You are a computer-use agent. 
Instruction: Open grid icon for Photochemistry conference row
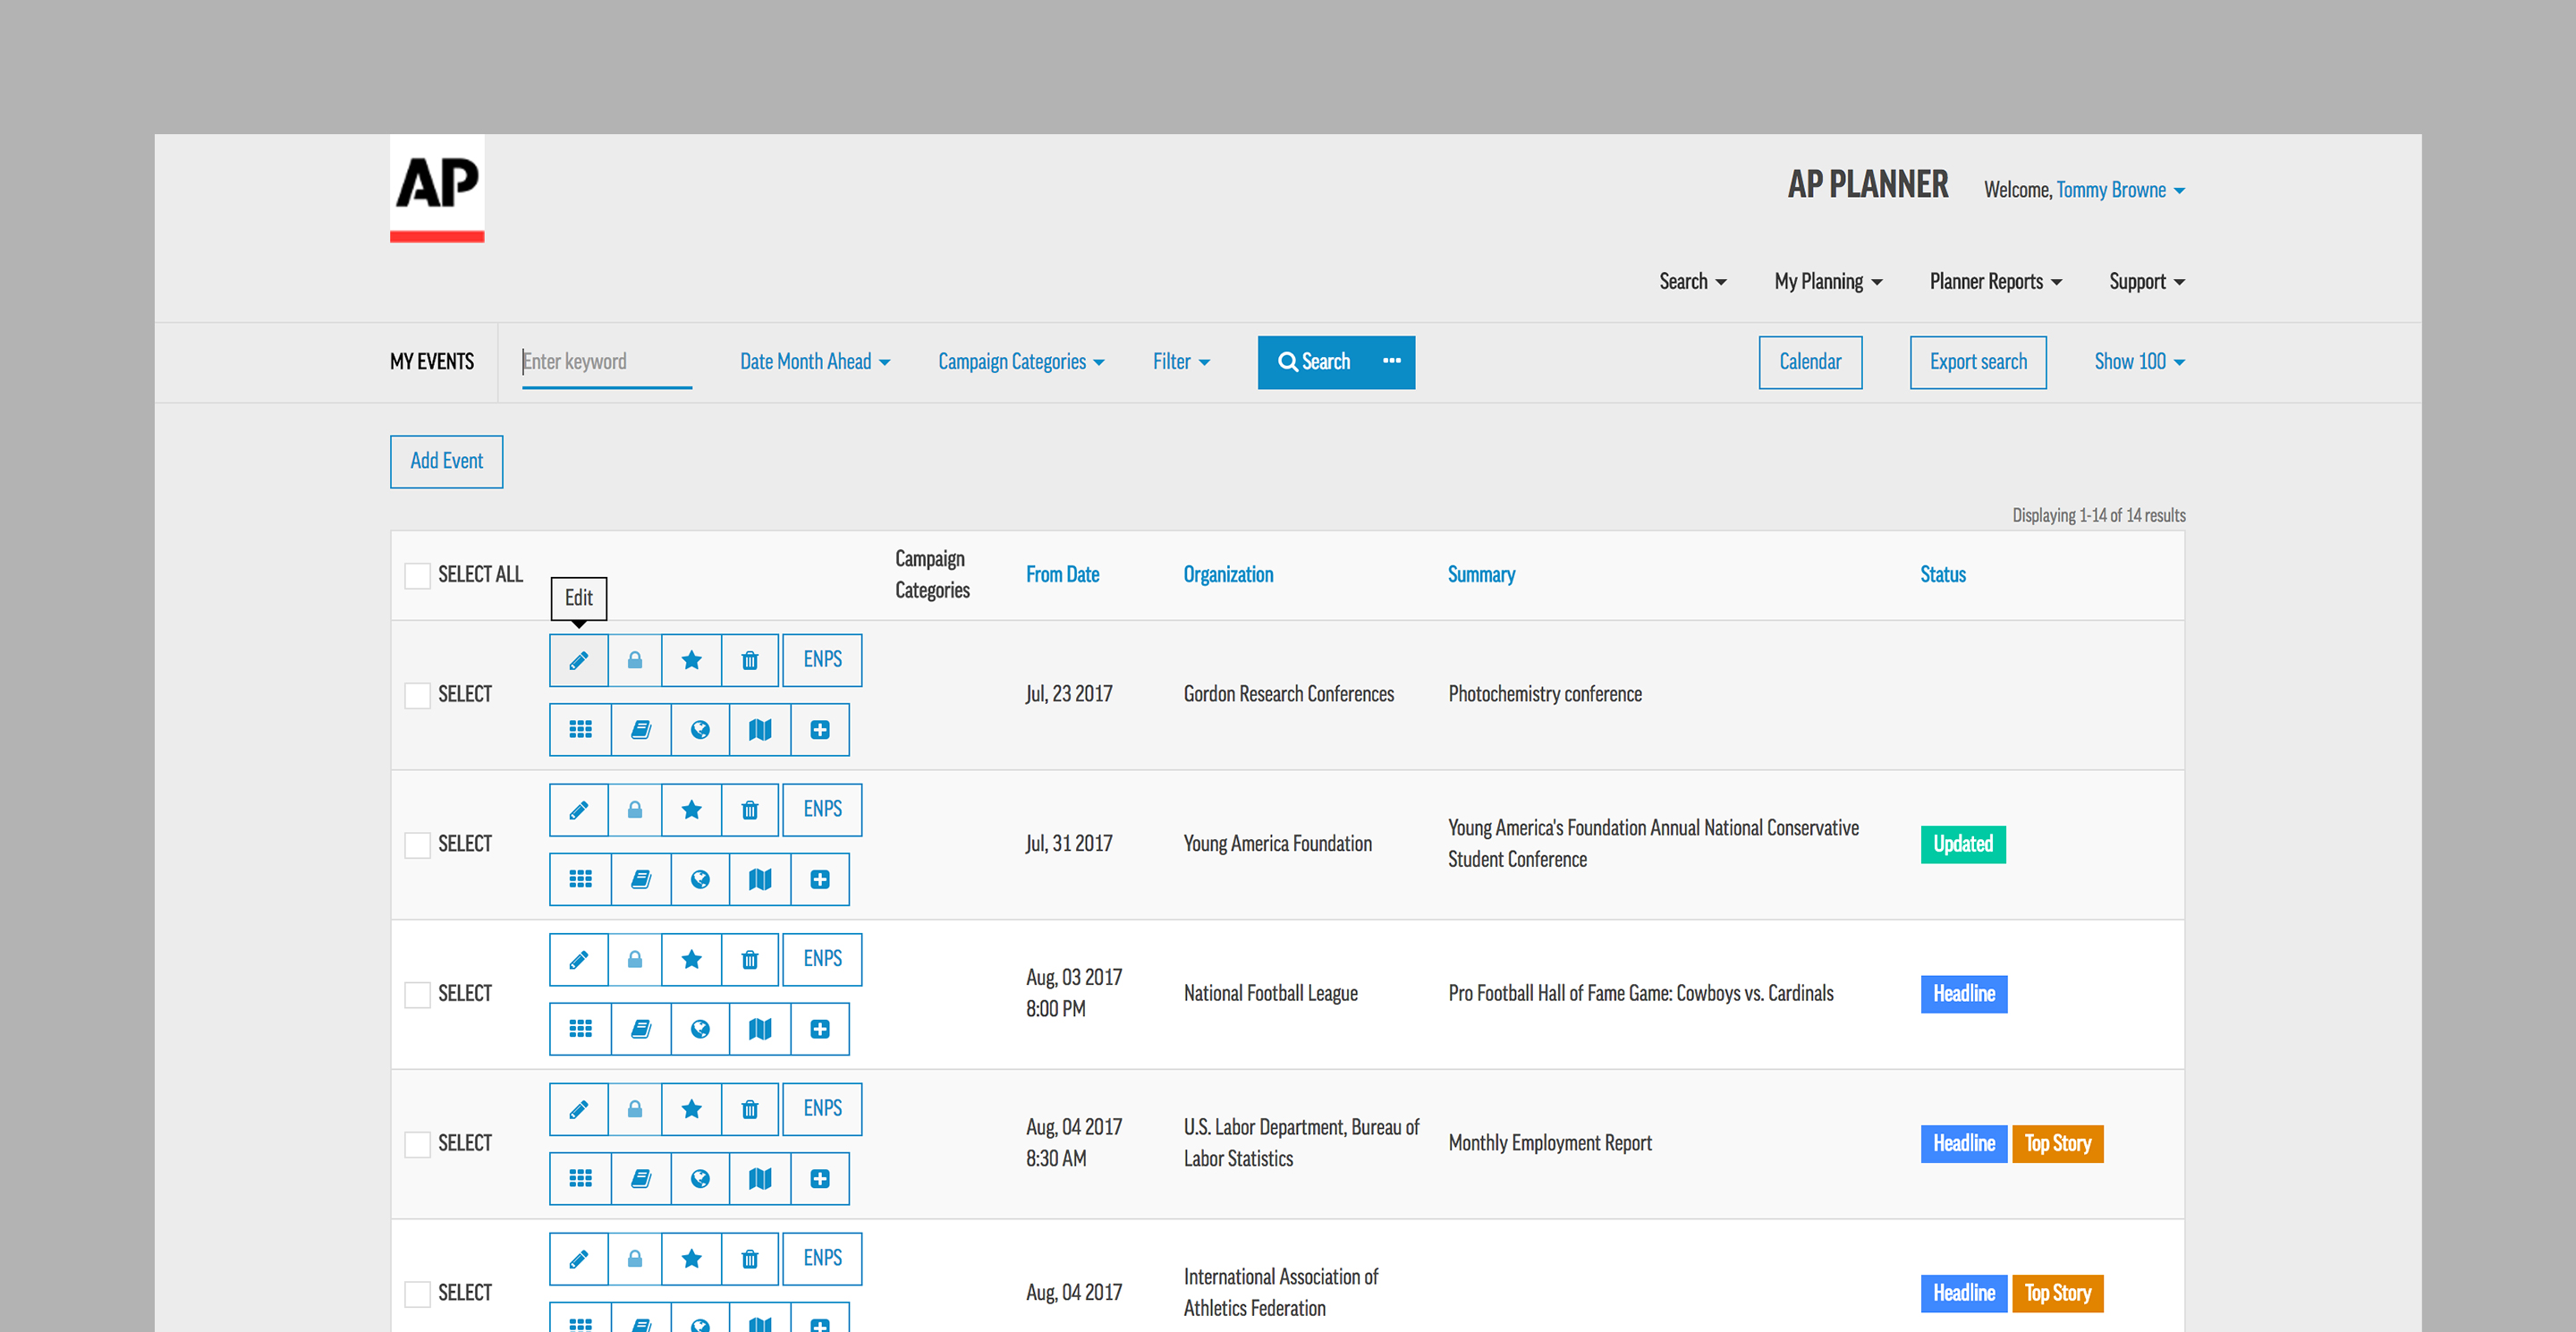580,730
